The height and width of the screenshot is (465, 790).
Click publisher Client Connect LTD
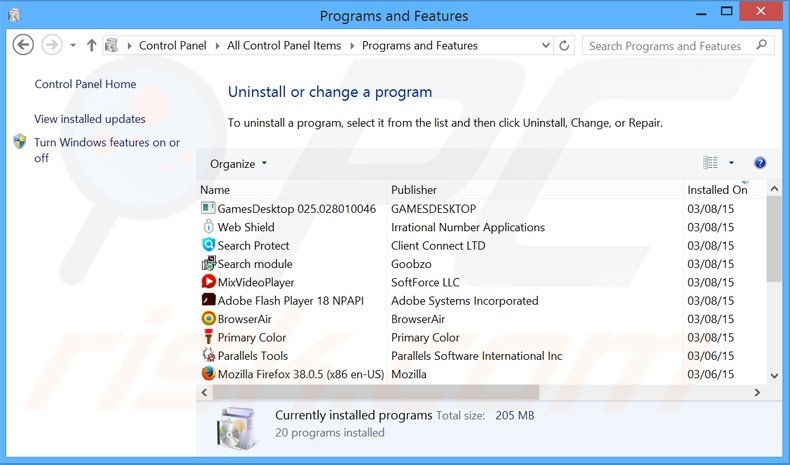(438, 245)
